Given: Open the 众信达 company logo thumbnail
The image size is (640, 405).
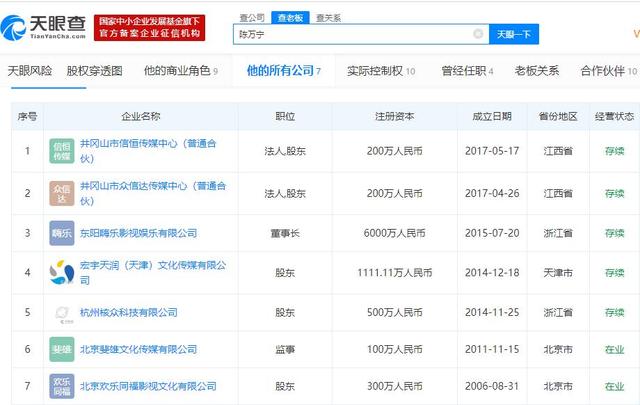Looking at the screenshot, I should (62, 194).
